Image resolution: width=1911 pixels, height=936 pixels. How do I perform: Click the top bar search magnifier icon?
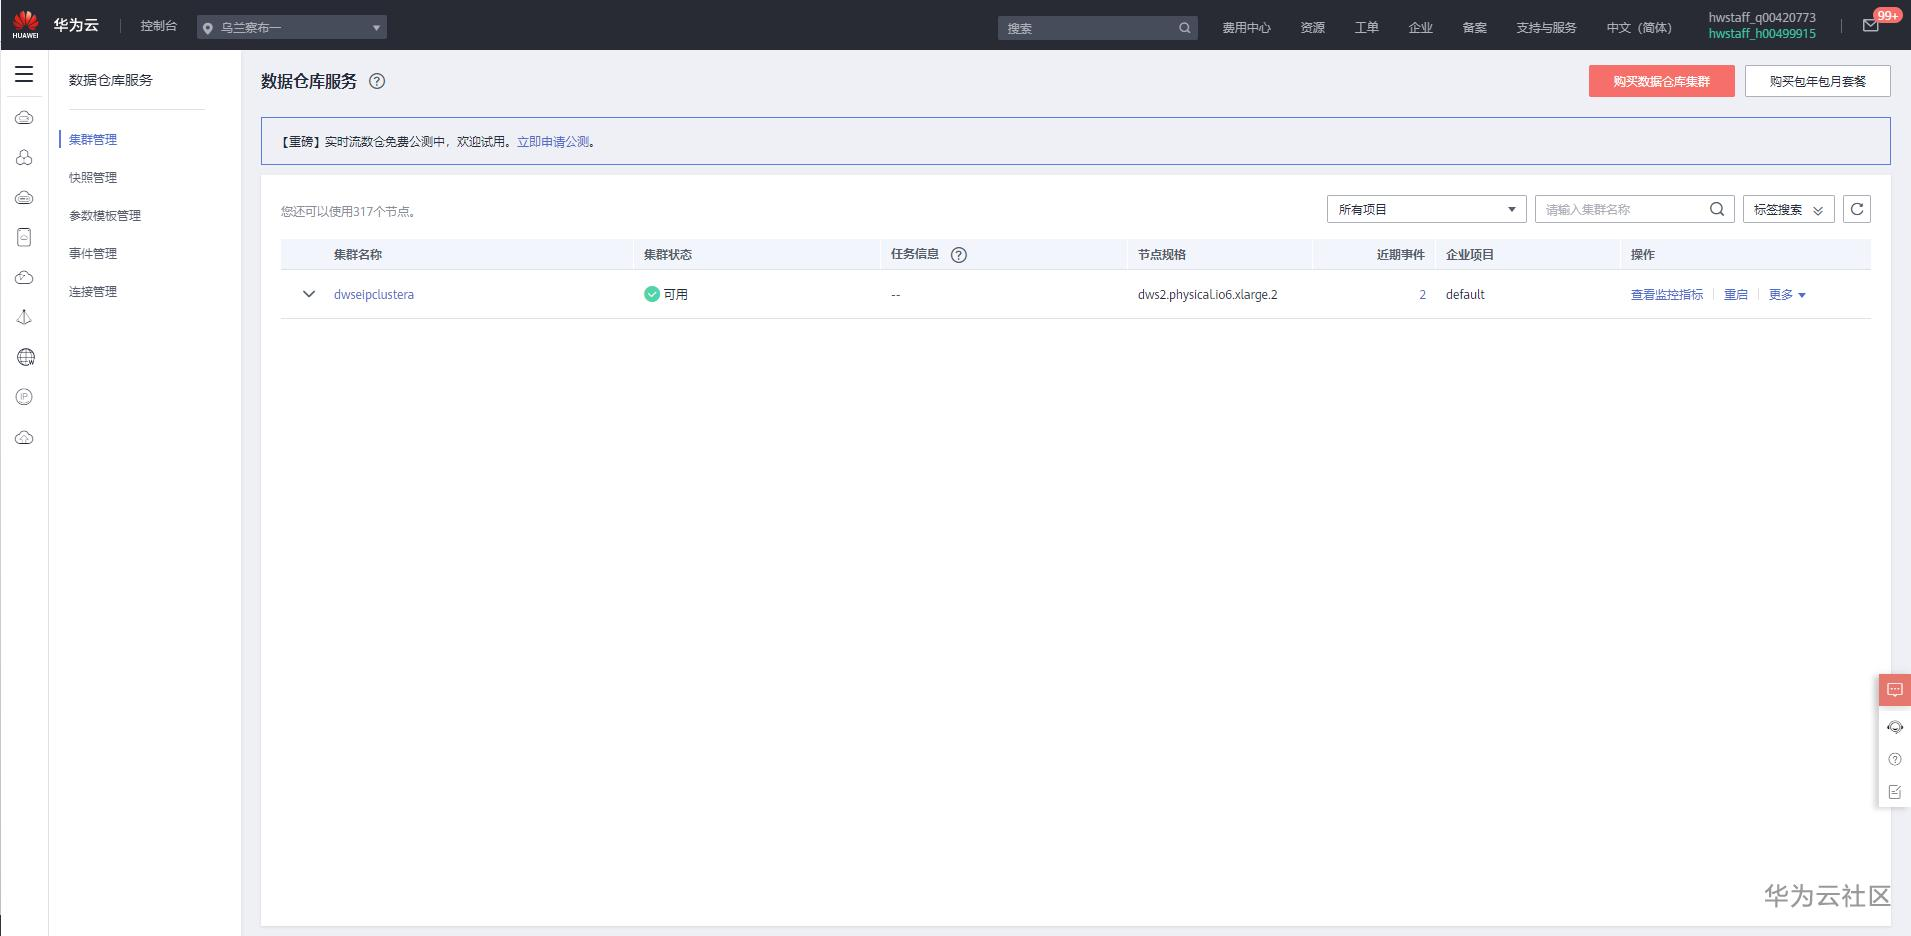[x=1185, y=28]
